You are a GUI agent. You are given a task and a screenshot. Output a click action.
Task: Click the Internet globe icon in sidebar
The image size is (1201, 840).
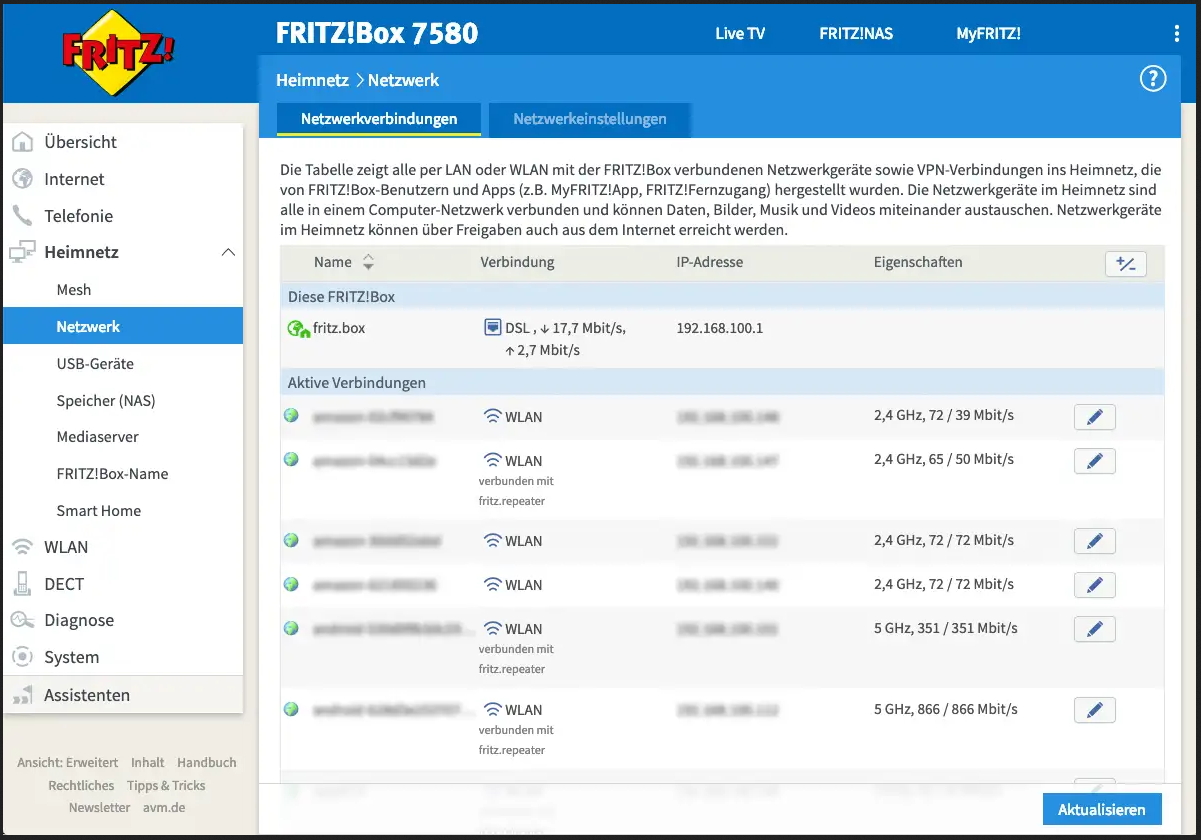(x=22, y=179)
